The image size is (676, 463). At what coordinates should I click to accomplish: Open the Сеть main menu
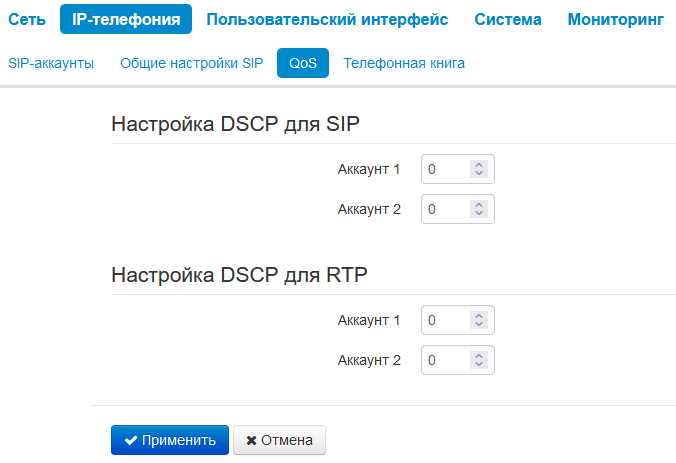(x=26, y=19)
